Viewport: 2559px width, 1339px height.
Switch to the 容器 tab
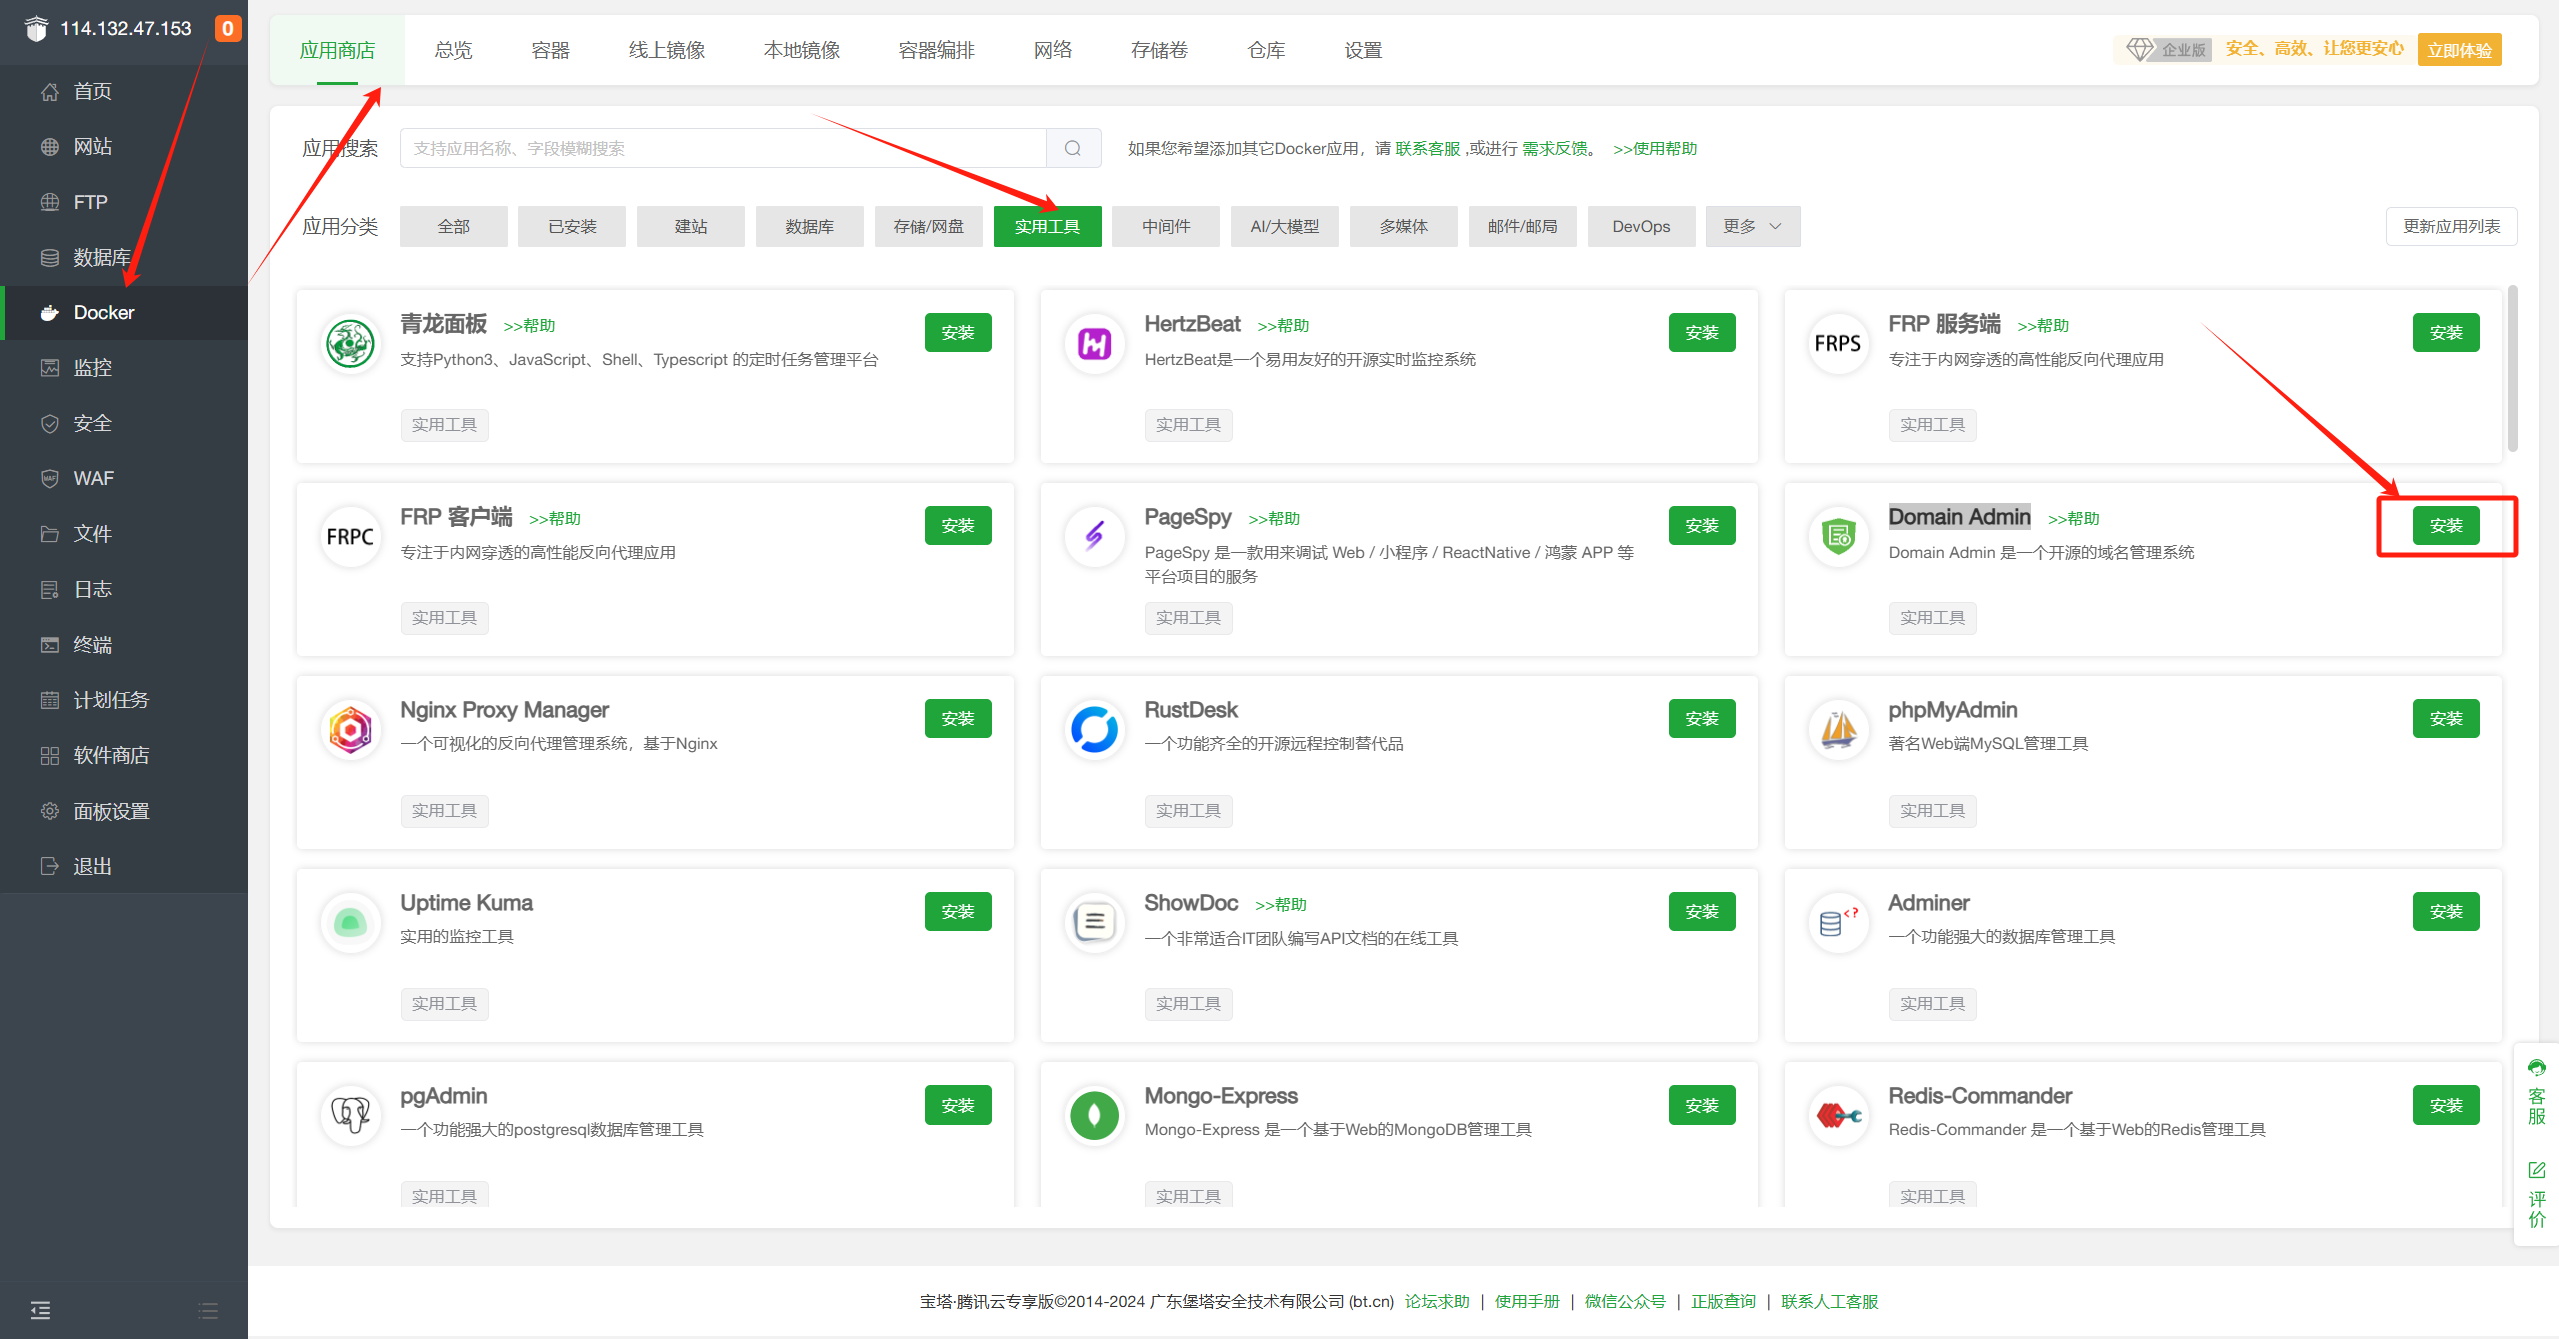[x=550, y=50]
